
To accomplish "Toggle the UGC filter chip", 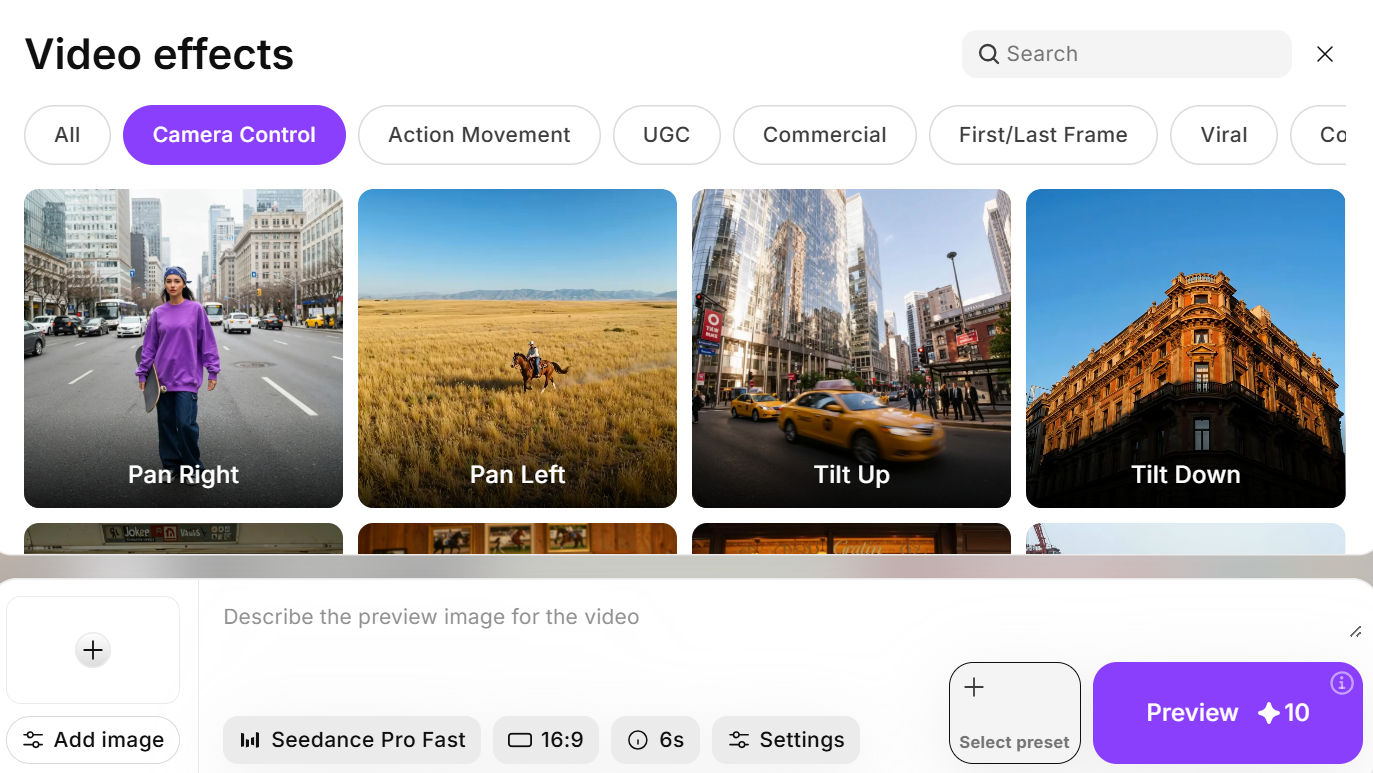I will point(666,134).
